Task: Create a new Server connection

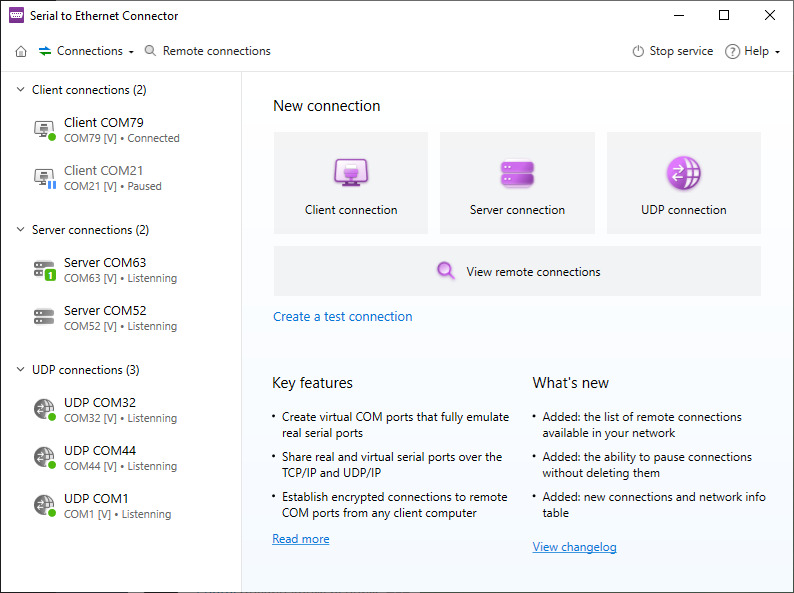Action: coord(517,183)
